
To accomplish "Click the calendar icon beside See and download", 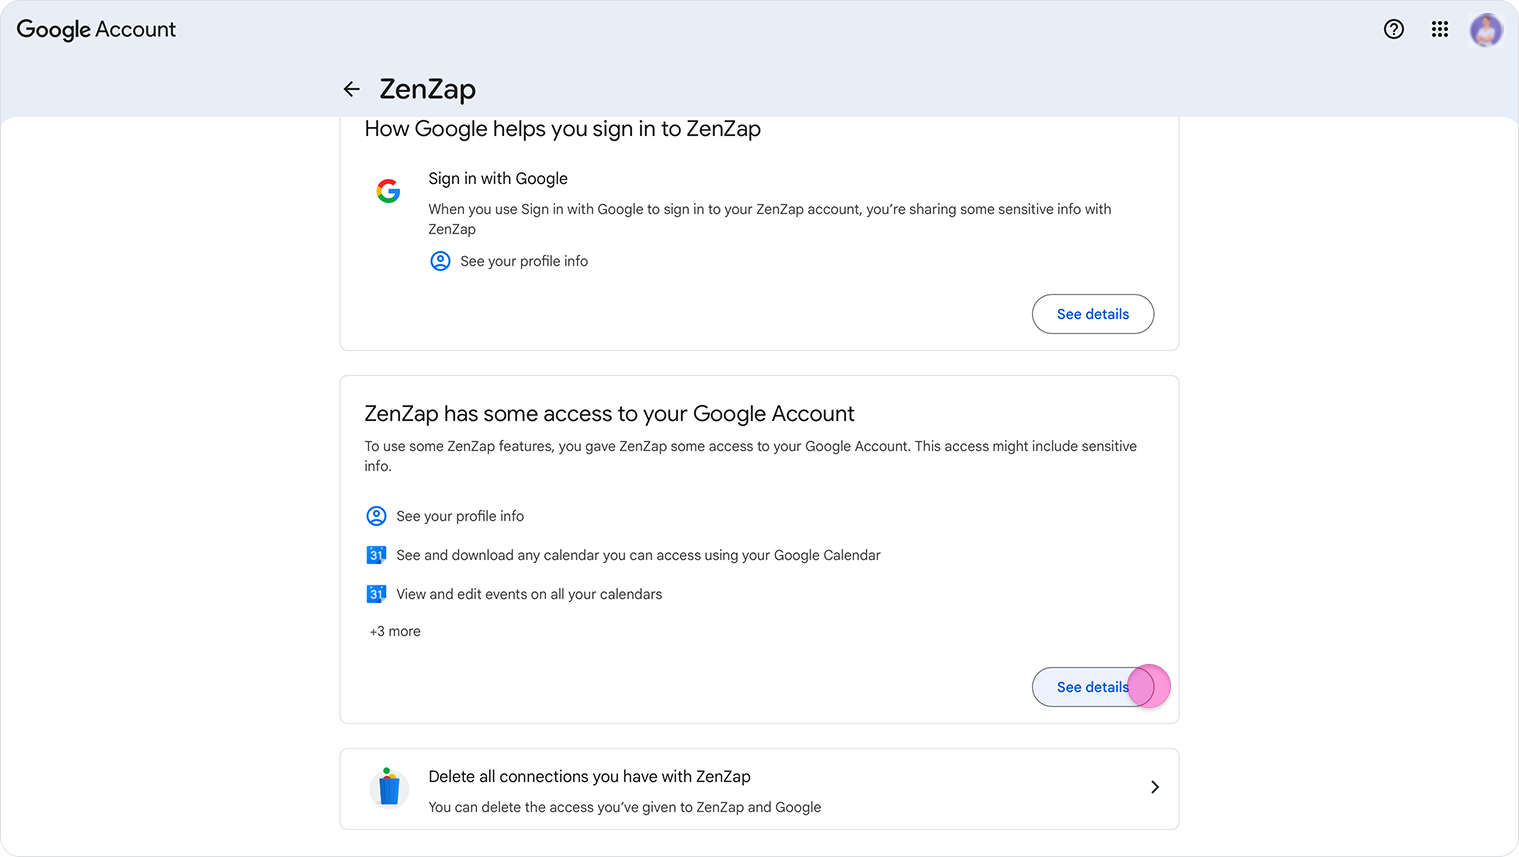I will point(376,555).
